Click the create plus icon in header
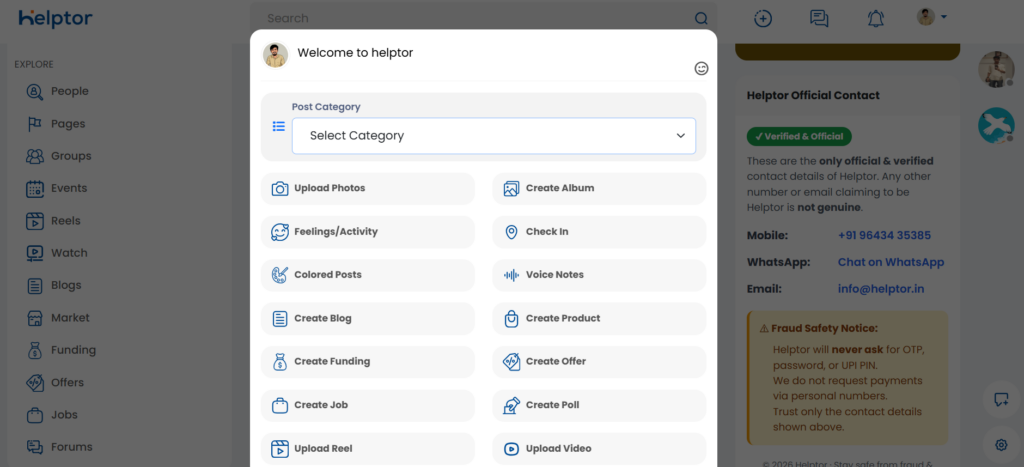This screenshot has height=467, width=1024. coord(763,18)
